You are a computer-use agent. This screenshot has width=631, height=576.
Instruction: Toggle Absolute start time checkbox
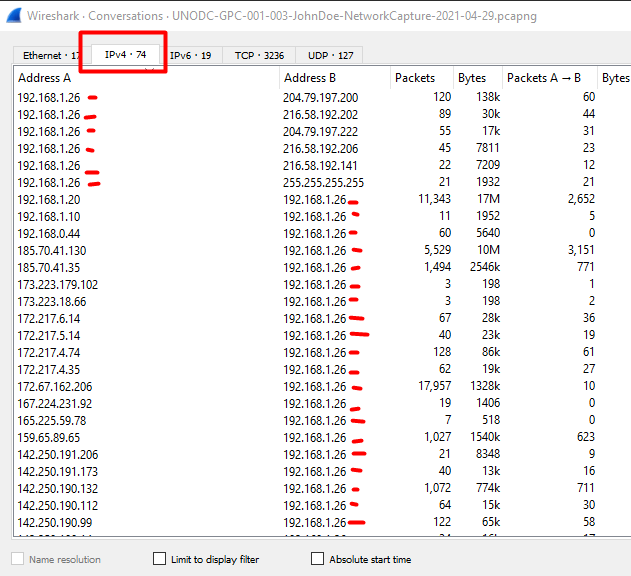click(318, 559)
